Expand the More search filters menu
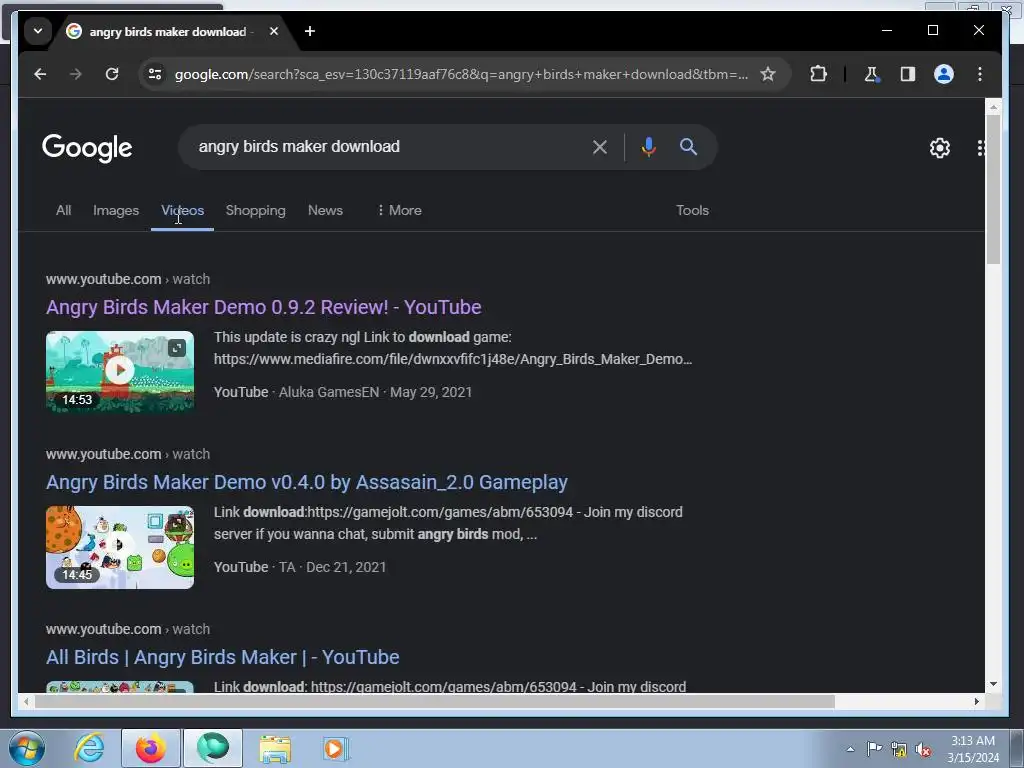The height and width of the screenshot is (768, 1024). (x=399, y=210)
